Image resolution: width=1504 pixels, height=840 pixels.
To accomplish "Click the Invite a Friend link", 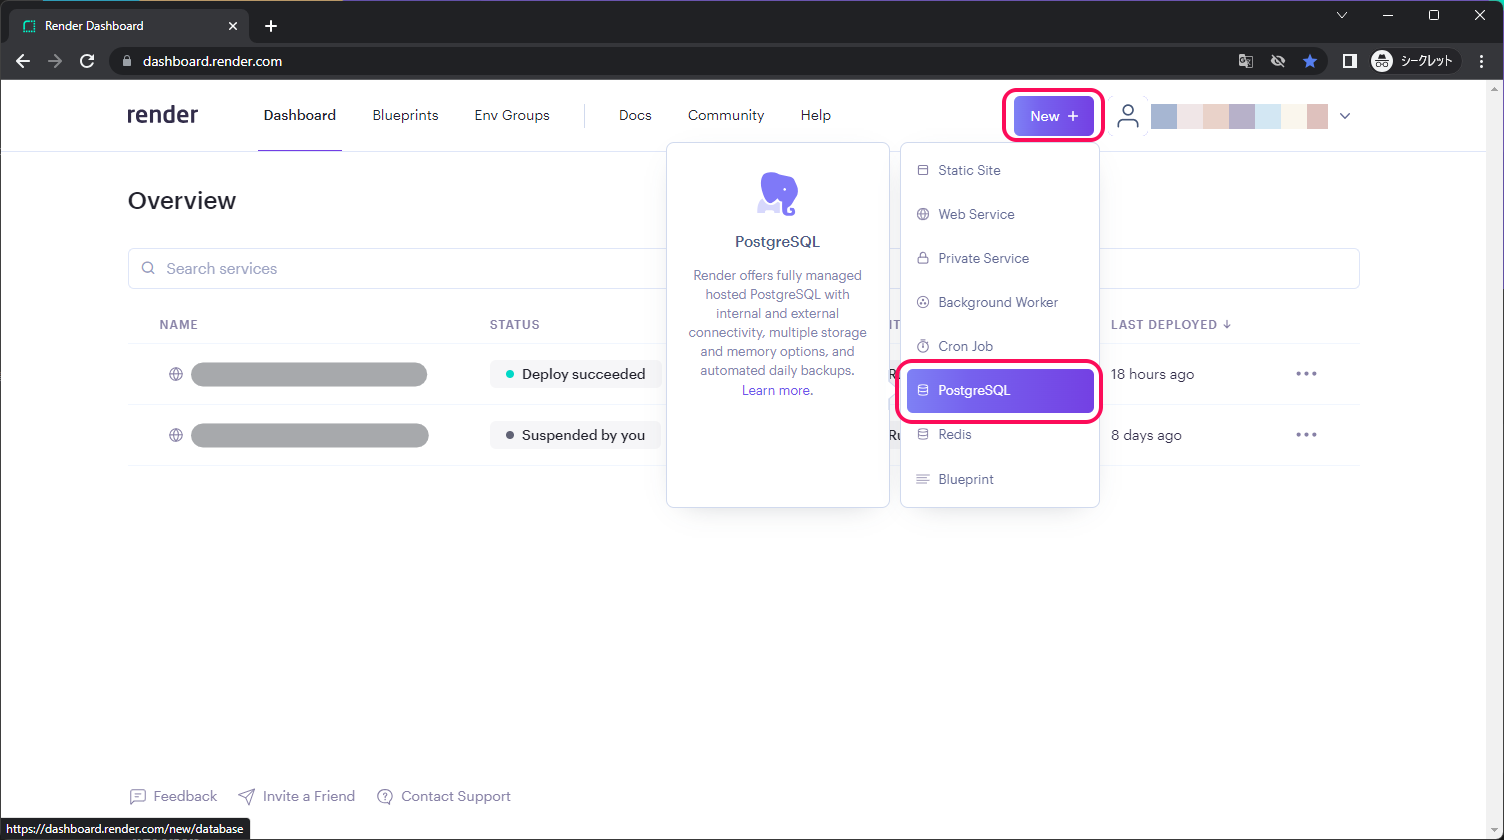I will pyautogui.click(x=297, y=796).
